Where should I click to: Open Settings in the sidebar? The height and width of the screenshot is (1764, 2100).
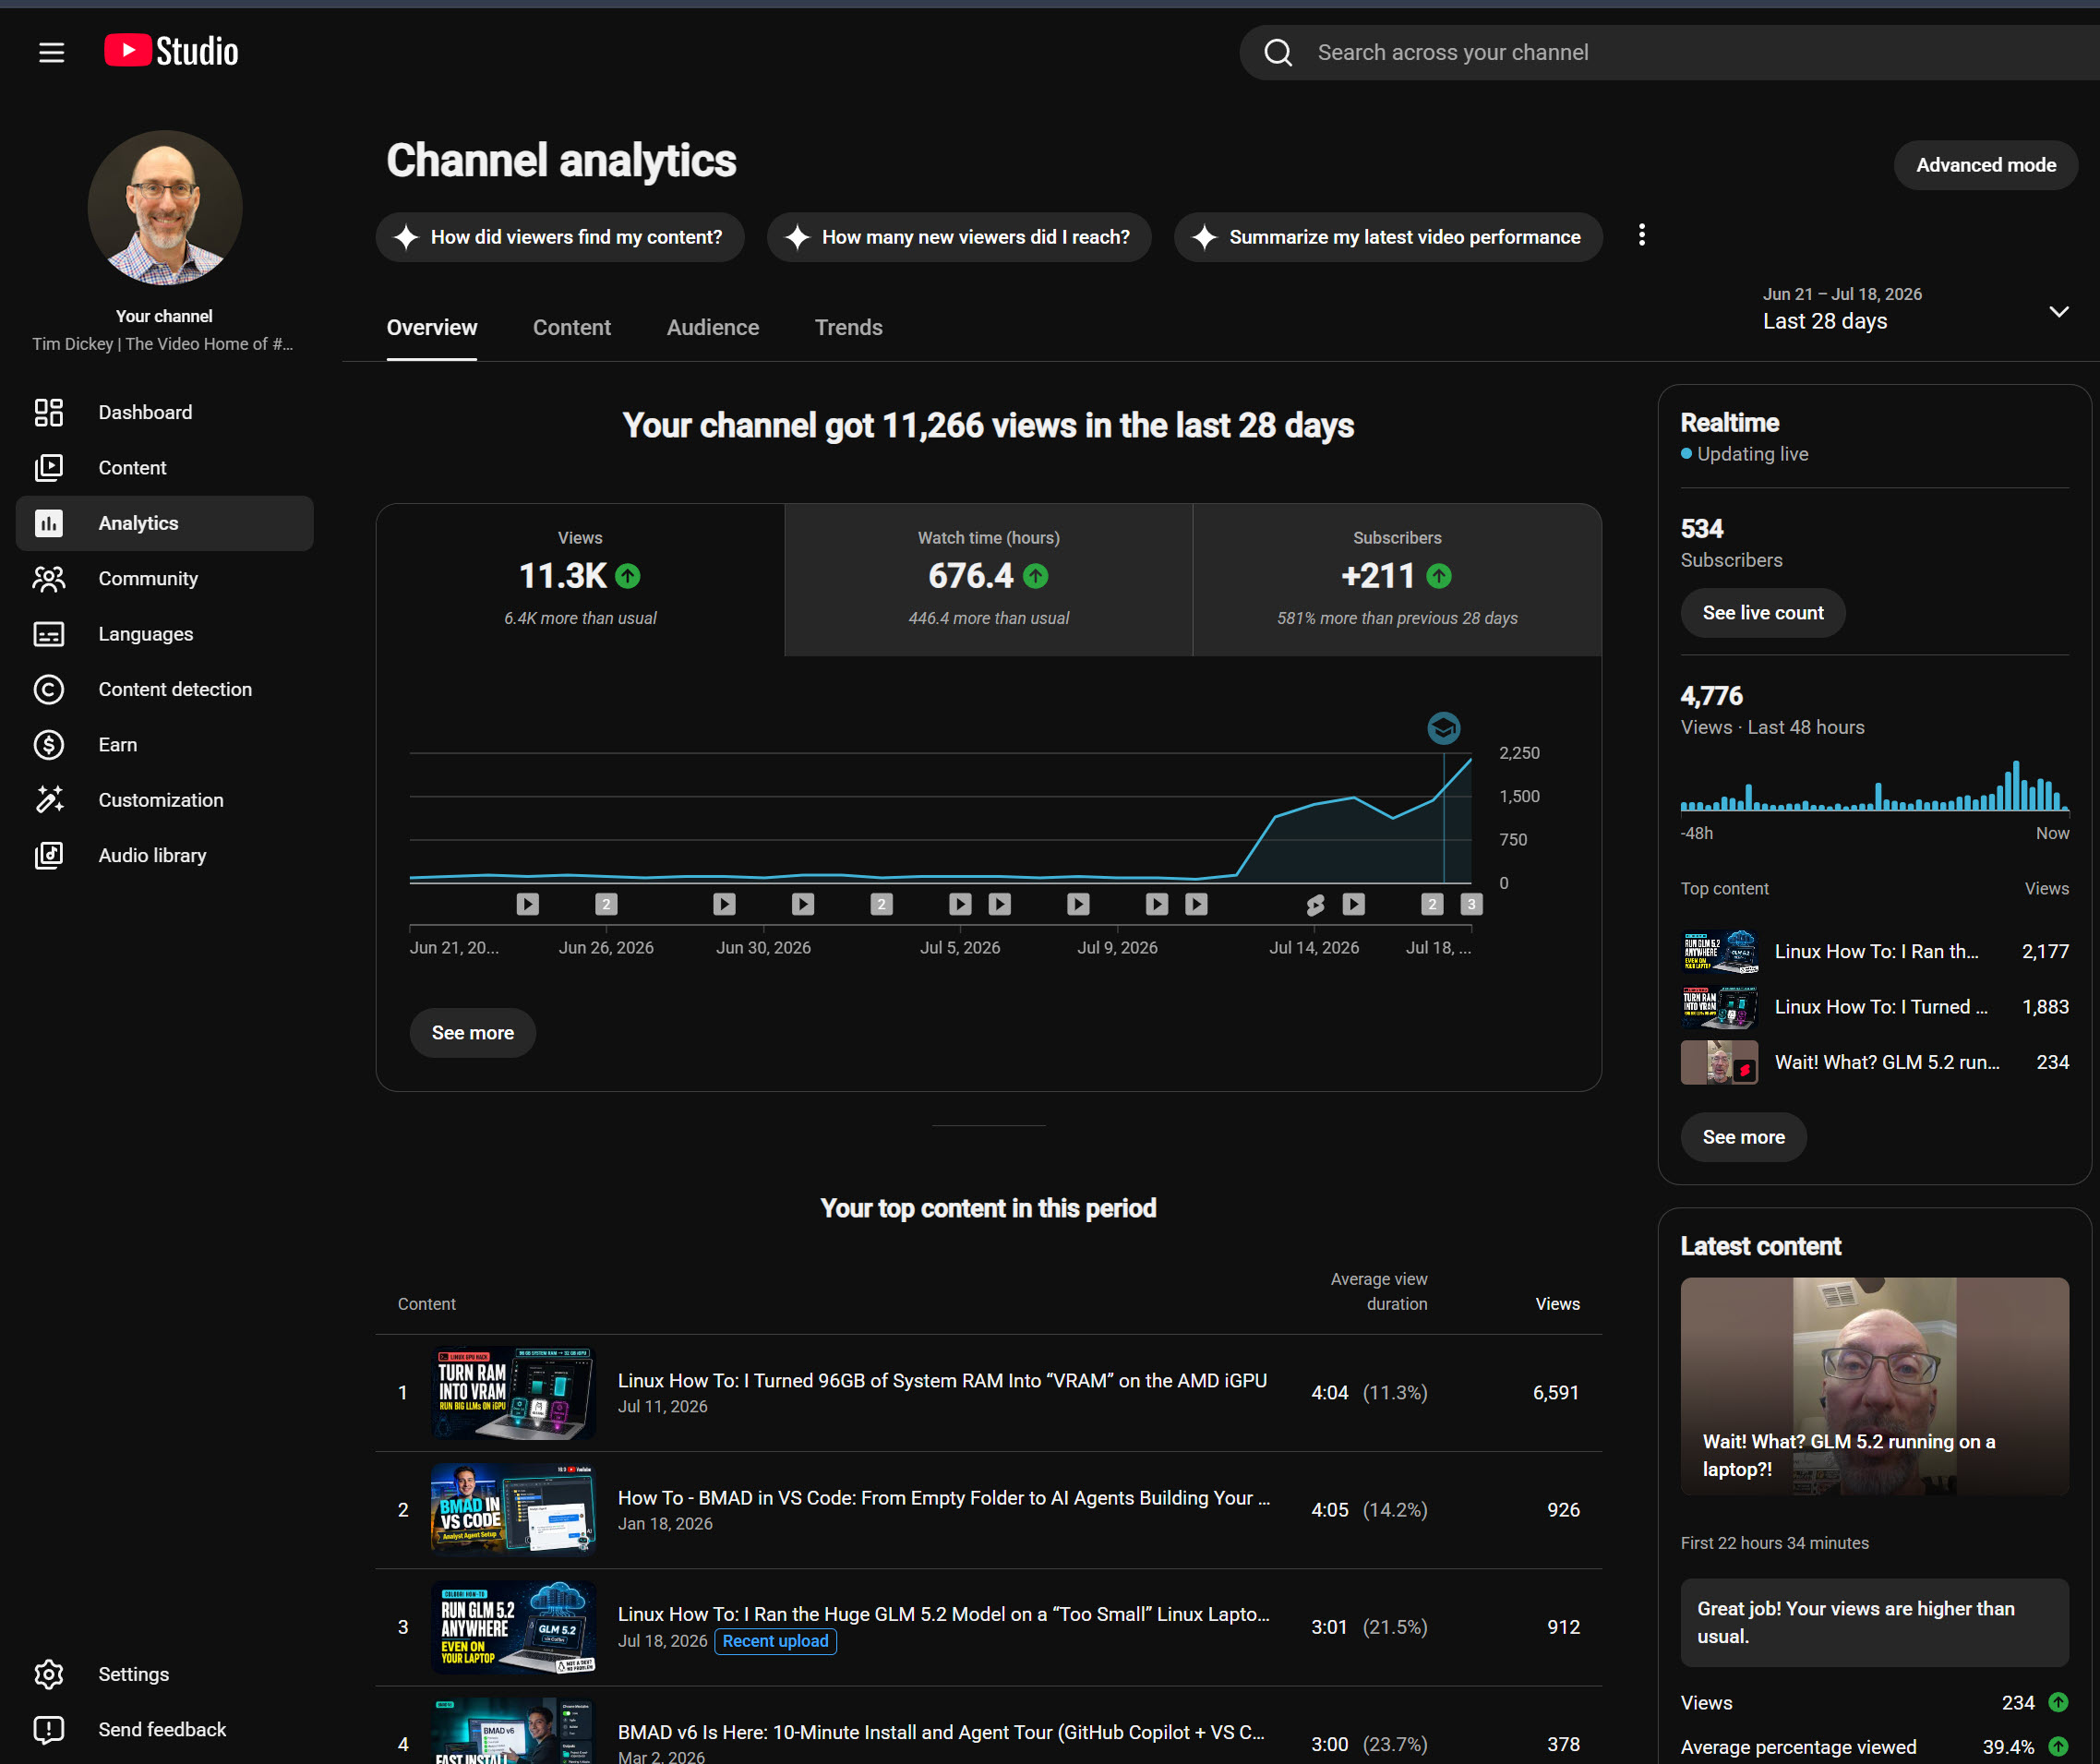[165, 1674]
